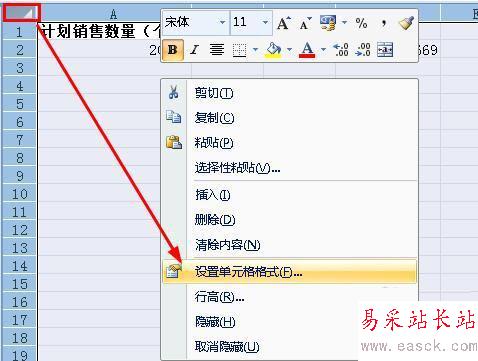Click the red font color icon
478x361 pixels.
(307, 50)
